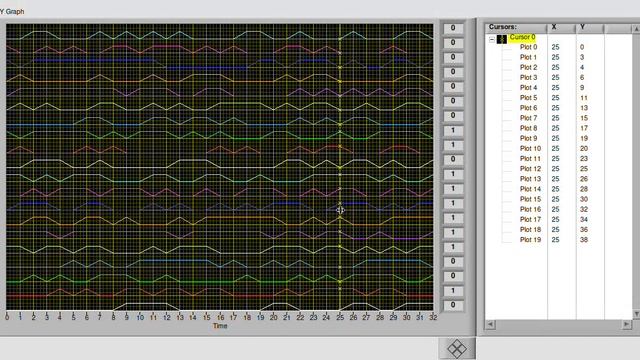The width and height of the screenshot is (640, 360).
Task: Click the horizontal scrollbar track of cursor legend
Action: pyautogui.click(x=559, y=324)
